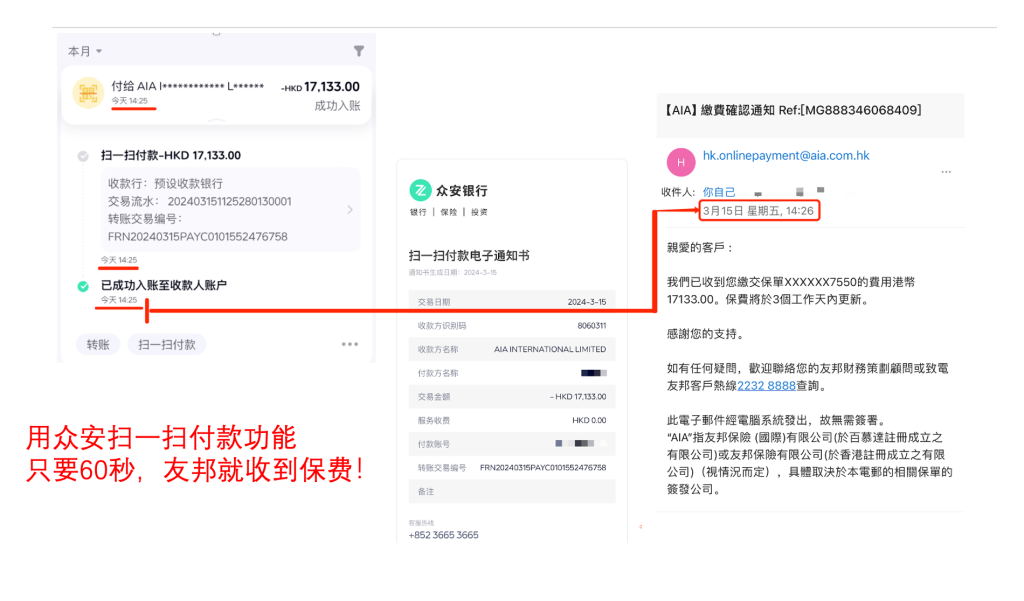Open the three-dot more options in bank app
1024x601 pixels.
[349, 344]
